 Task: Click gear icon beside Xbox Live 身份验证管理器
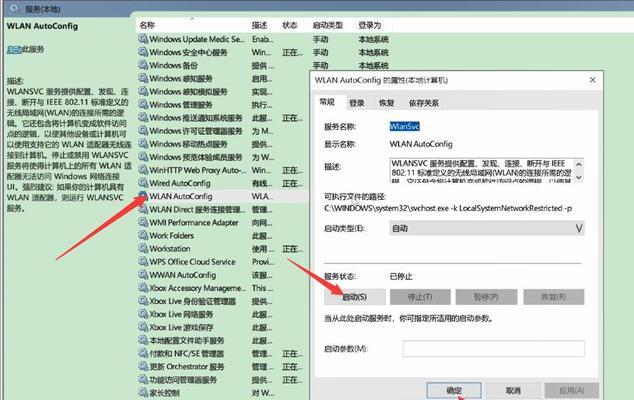pyautogui.click(x=143, y=301)
